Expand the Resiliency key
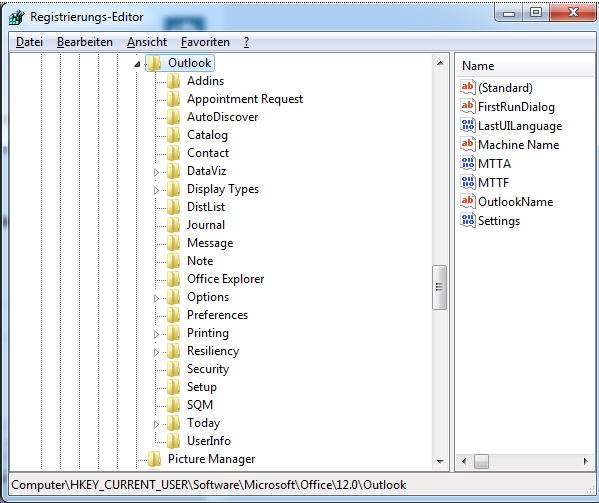The image size is (599, 503). click(x=156, y=352)
